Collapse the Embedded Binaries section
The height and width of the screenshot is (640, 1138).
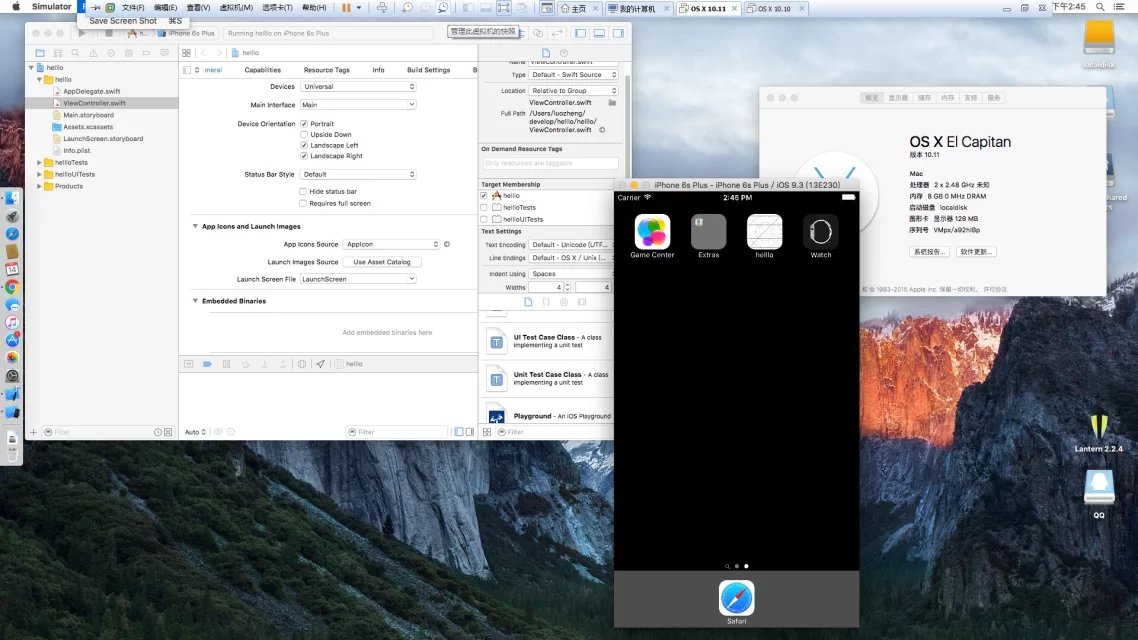195,301
